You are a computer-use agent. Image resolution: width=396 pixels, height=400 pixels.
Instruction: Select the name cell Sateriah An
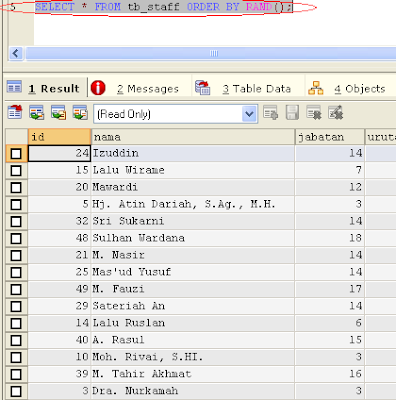tap(193, 306)
